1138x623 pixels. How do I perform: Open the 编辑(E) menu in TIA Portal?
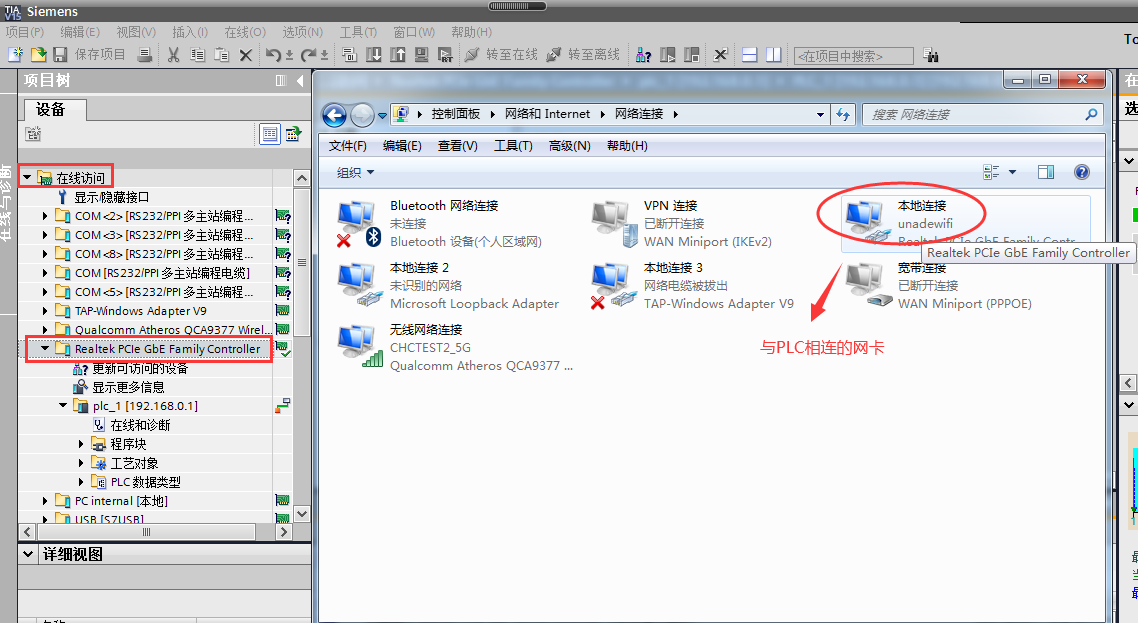click(80, 32)
